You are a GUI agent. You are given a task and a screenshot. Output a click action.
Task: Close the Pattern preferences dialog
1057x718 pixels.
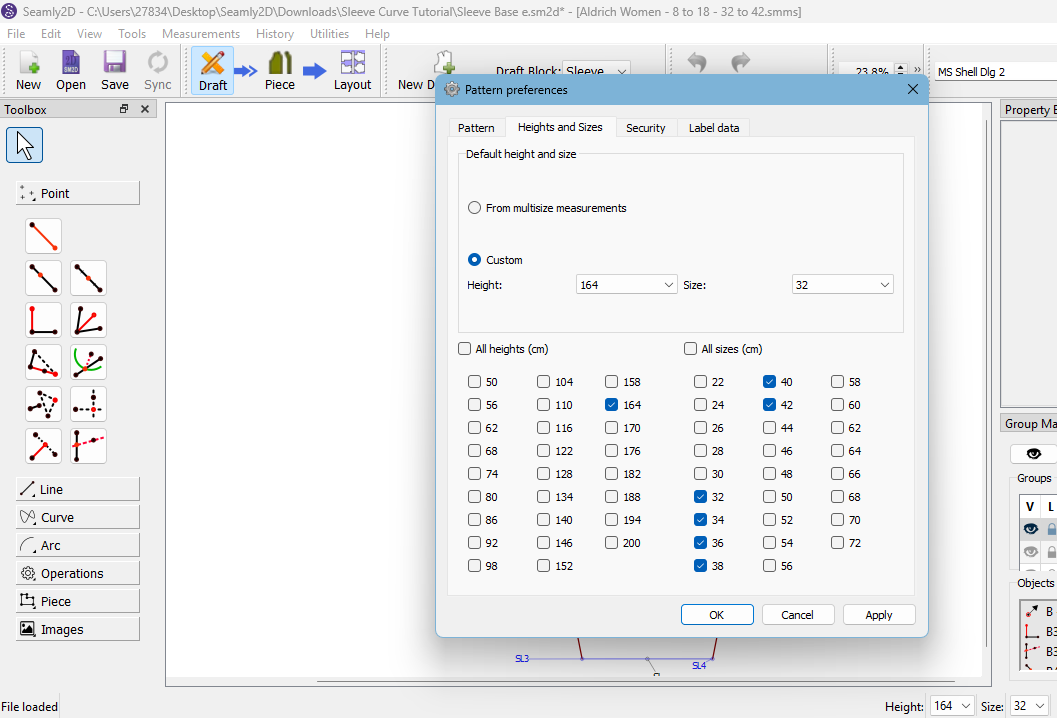[913, 90]
